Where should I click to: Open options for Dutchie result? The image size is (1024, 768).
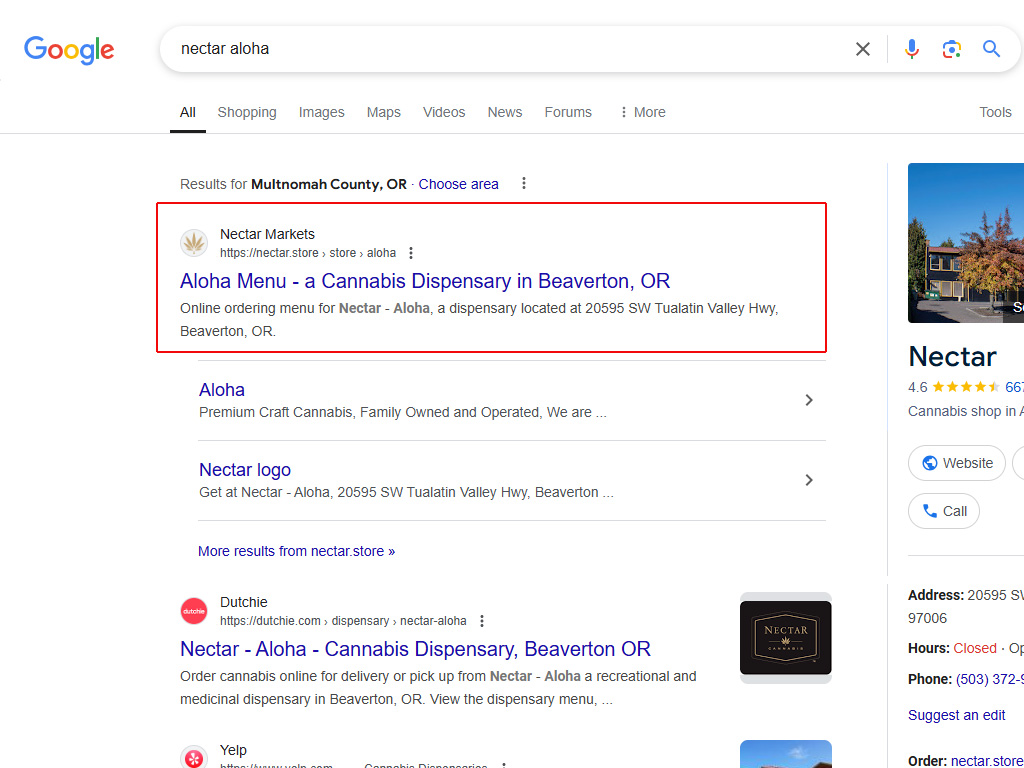pyautogui.click(x=482, y=621)
